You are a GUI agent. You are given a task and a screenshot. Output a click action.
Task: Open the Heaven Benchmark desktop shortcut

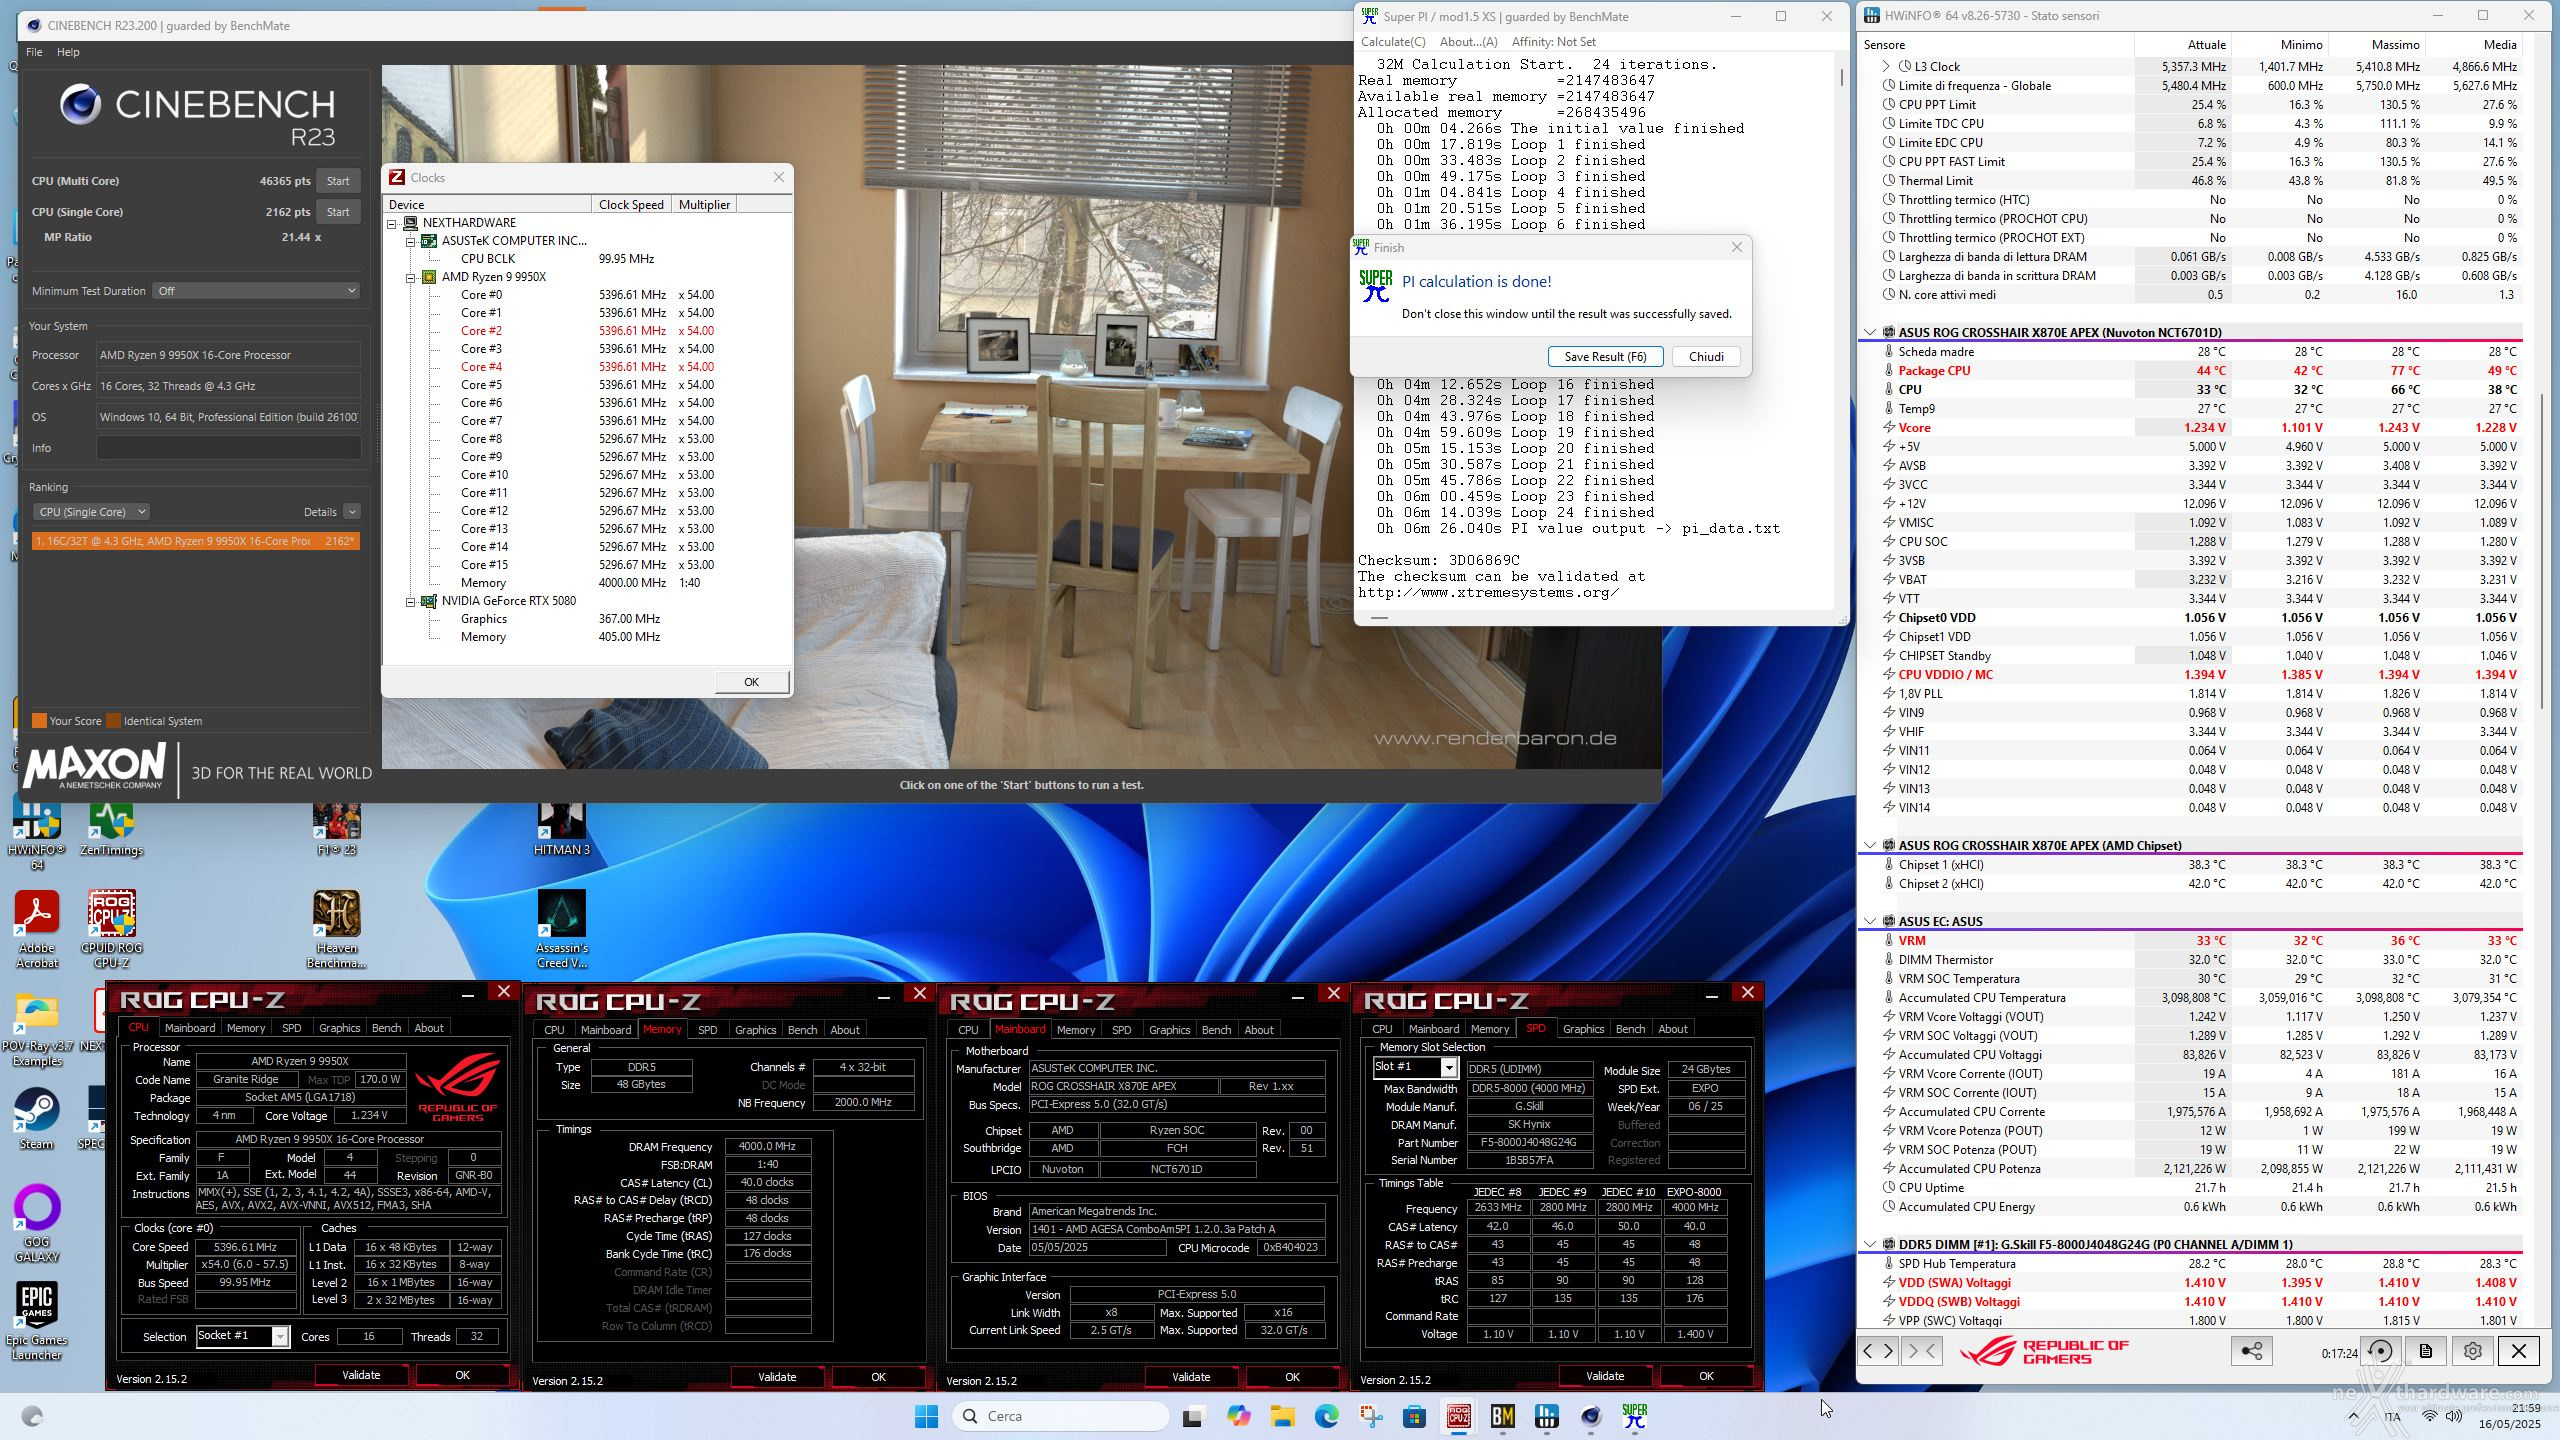336,930
